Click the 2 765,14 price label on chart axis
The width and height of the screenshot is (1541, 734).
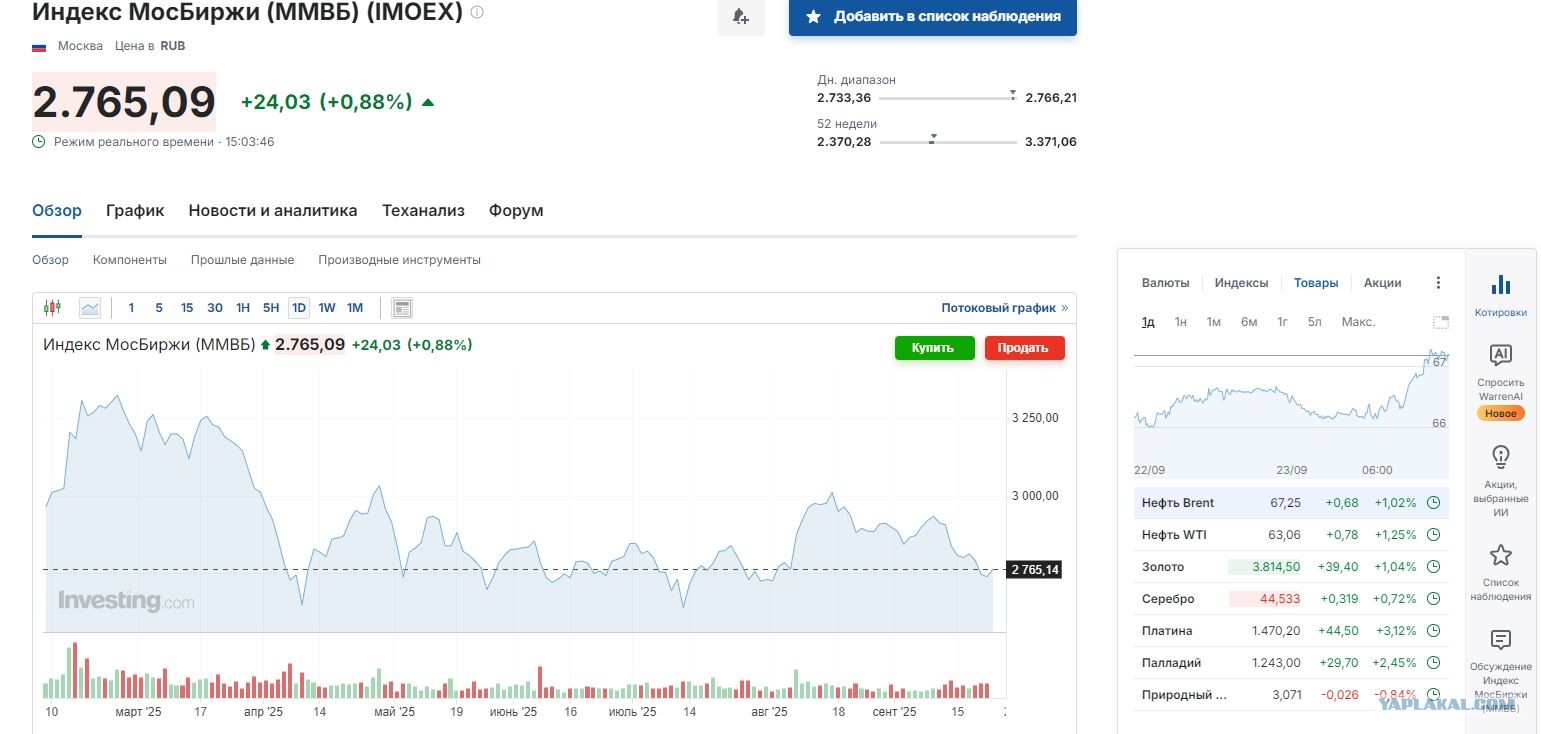pyautogui.click(x=1034, y=570)
